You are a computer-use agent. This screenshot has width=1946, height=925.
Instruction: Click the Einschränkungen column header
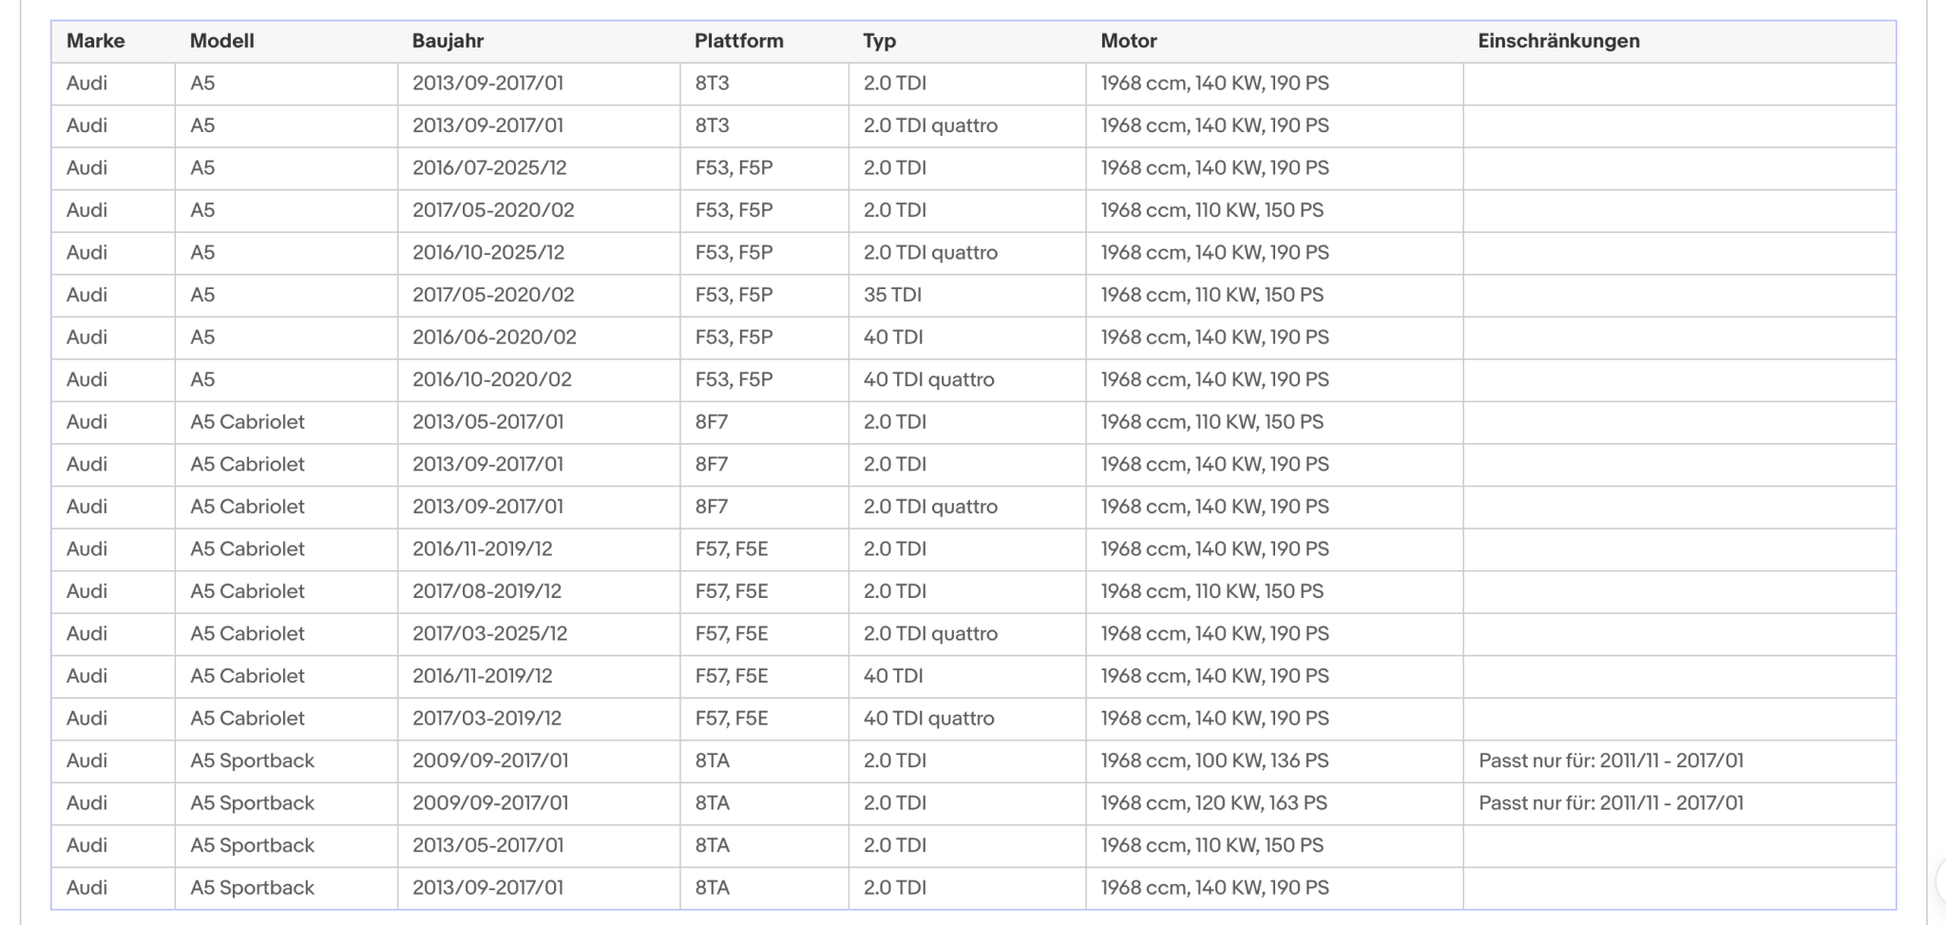[x=1559, y=41]
